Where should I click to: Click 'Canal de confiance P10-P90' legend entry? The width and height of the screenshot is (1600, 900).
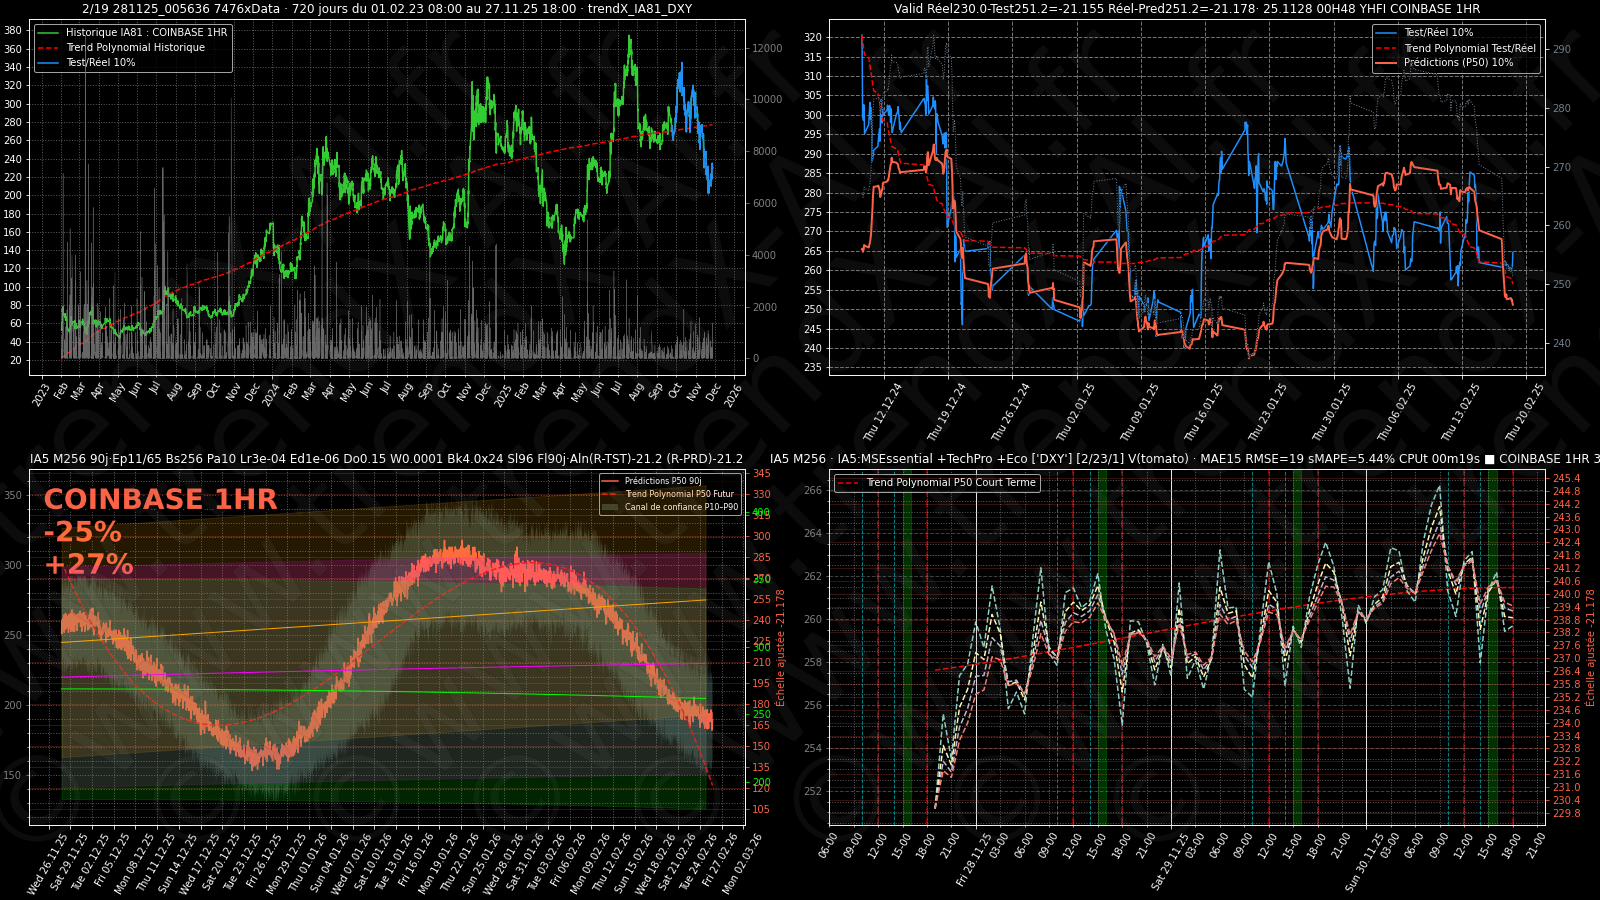tap(681, 507)
